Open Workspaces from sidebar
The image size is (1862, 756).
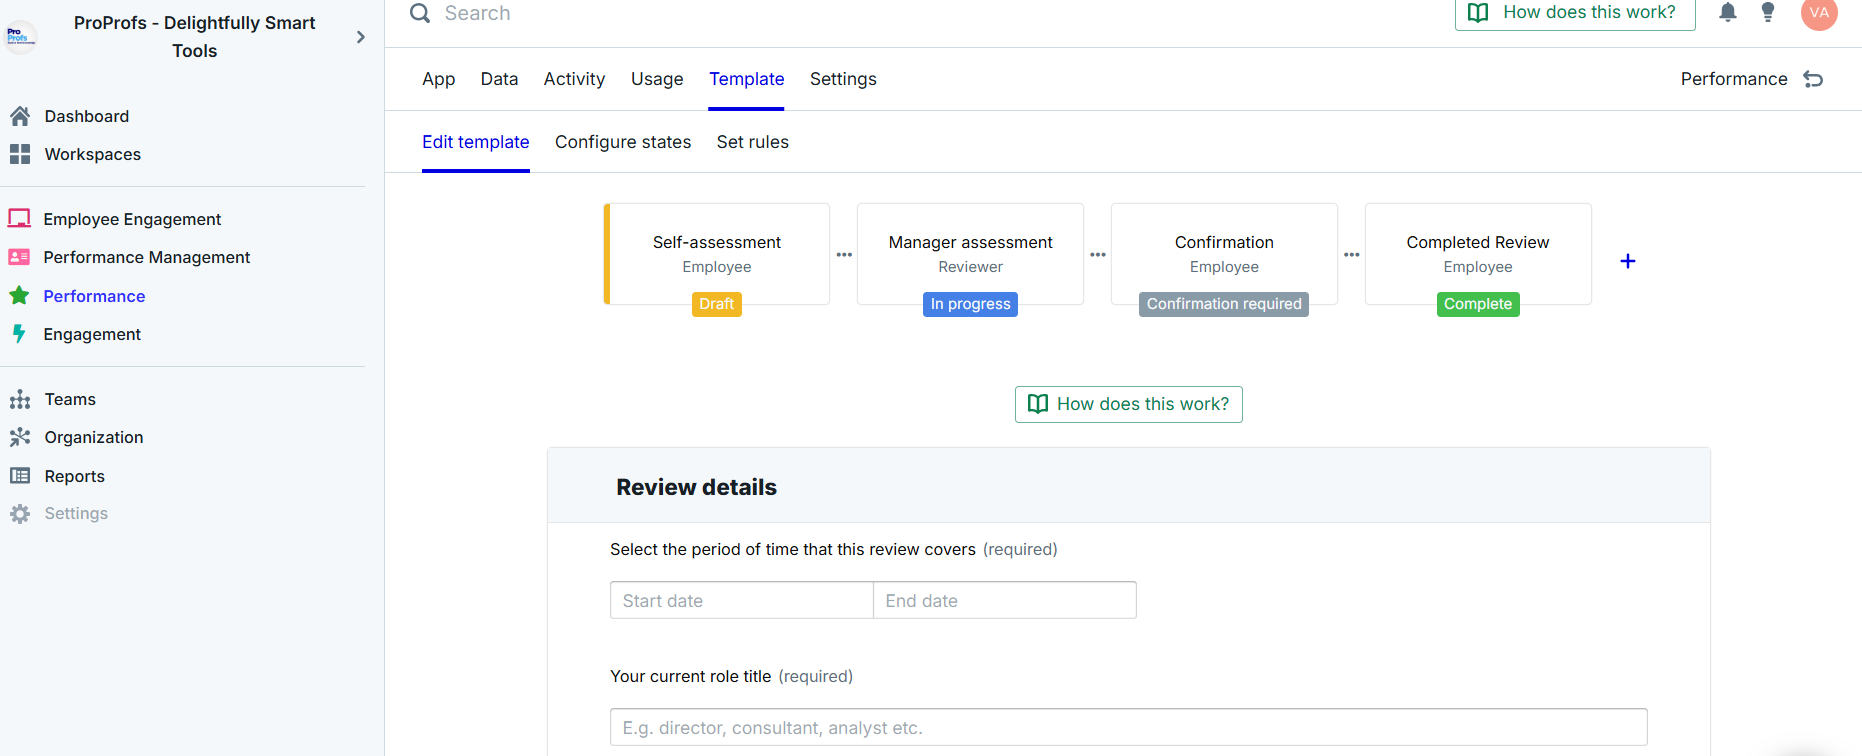(x=93, y=154)
